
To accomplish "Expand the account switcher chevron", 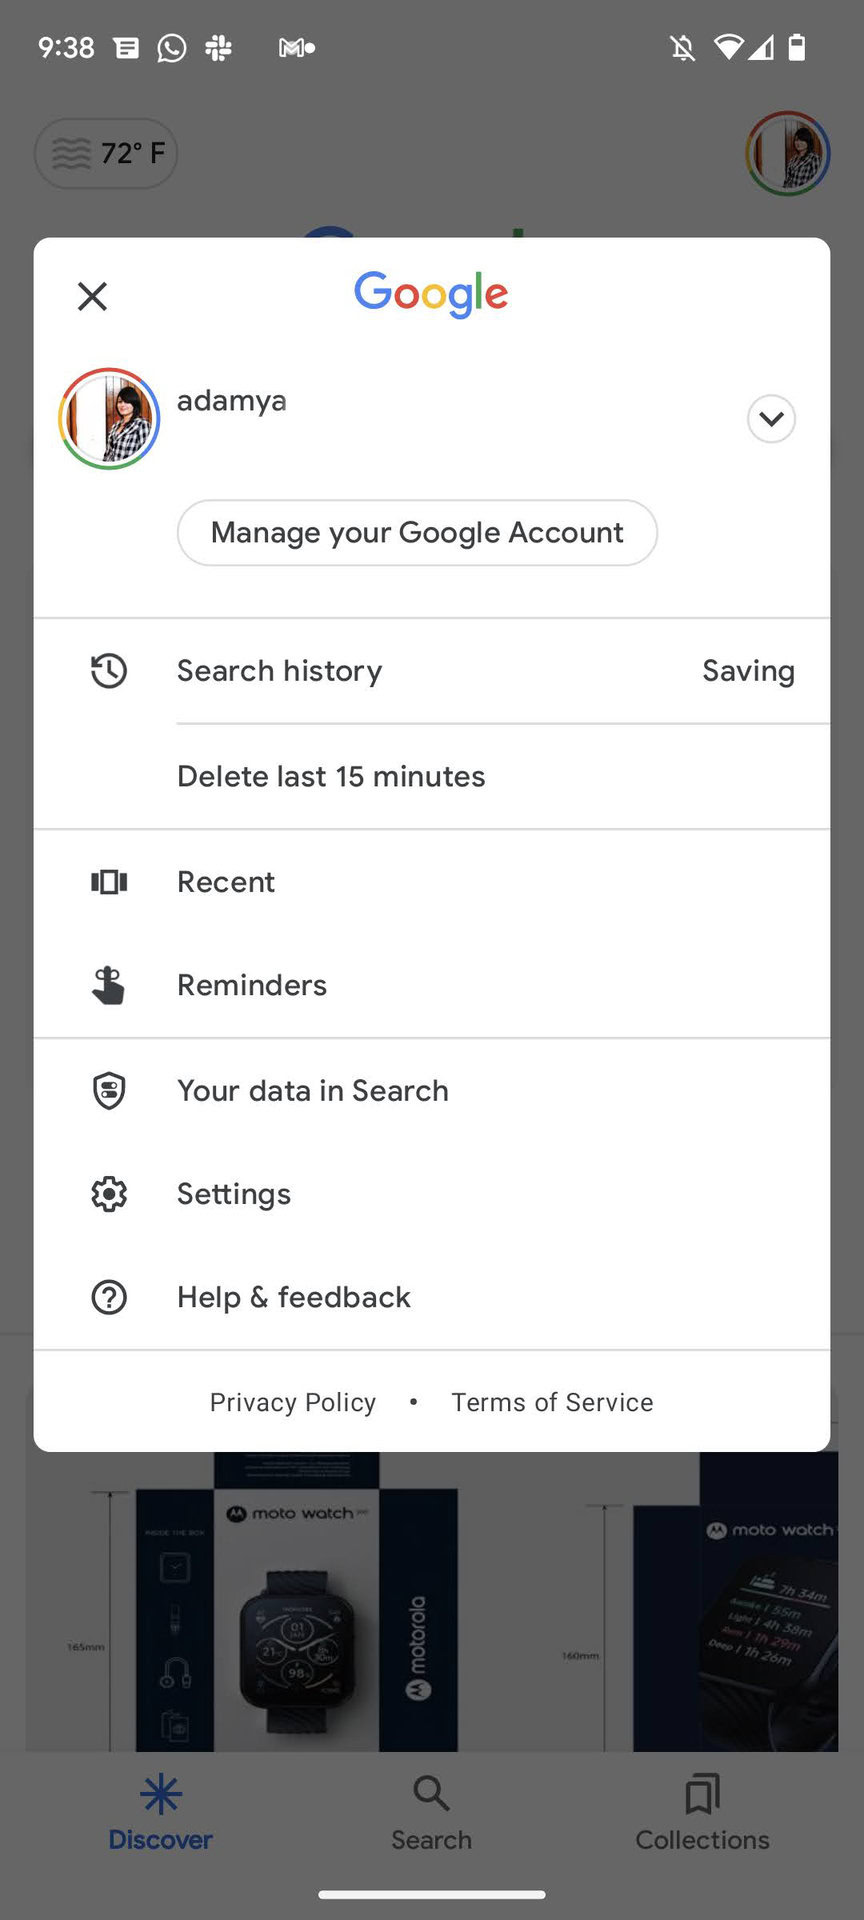I will click(x=771, y=418).
